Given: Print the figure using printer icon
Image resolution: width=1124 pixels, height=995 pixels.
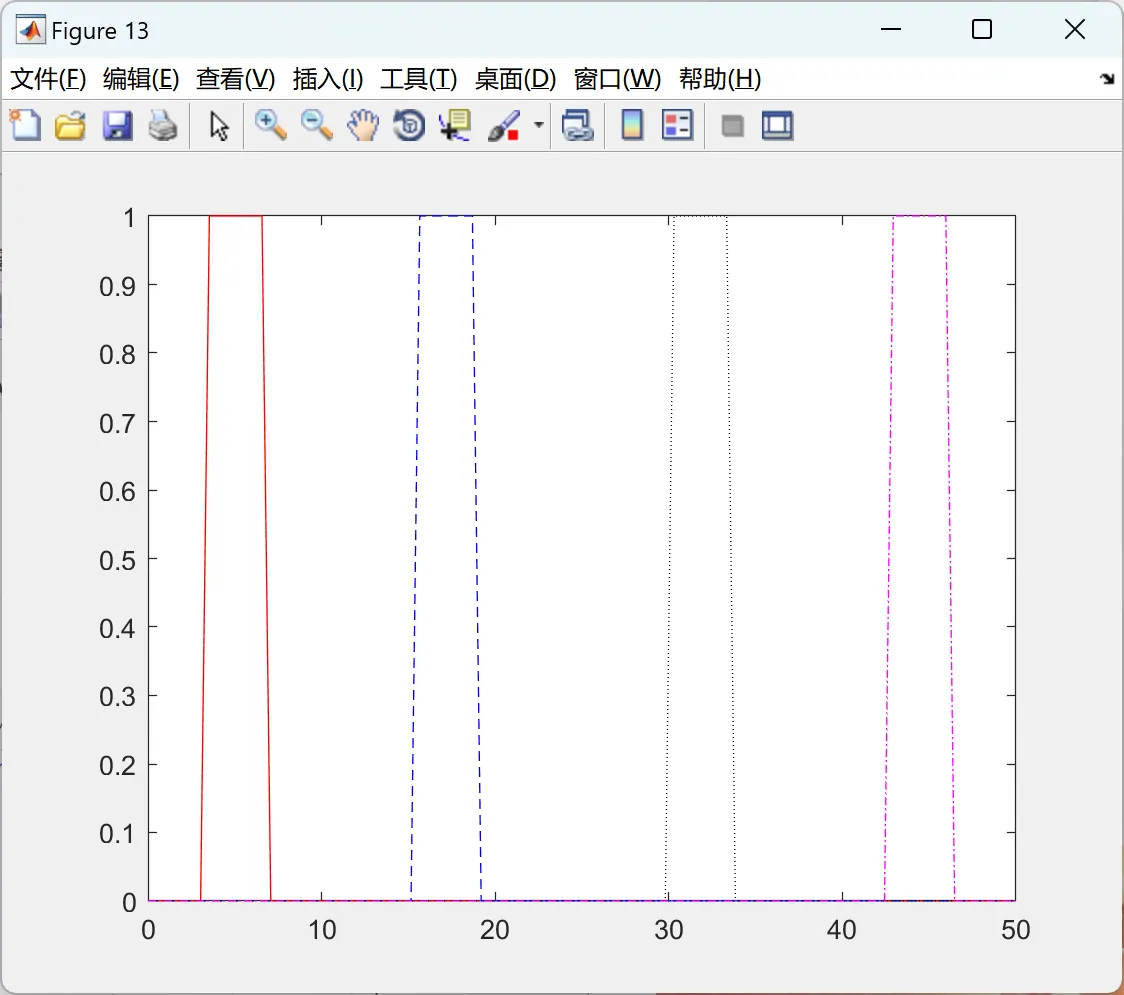Looking at the screenshot, I should point(163,125).
